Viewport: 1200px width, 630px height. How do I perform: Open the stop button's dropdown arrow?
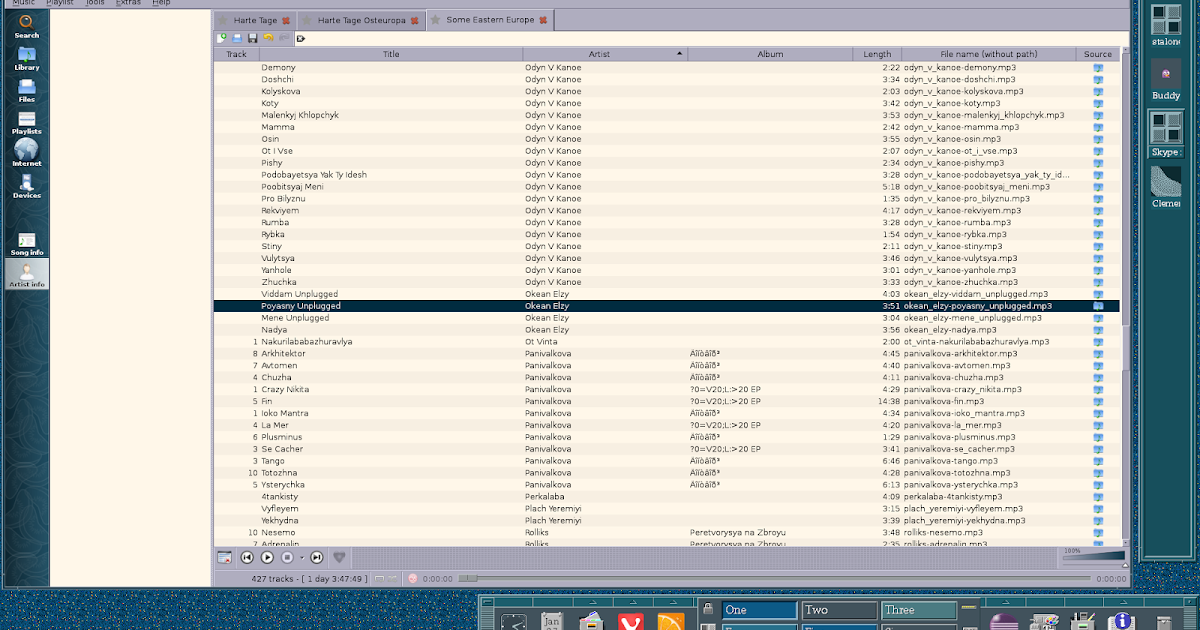pos(302,557)
